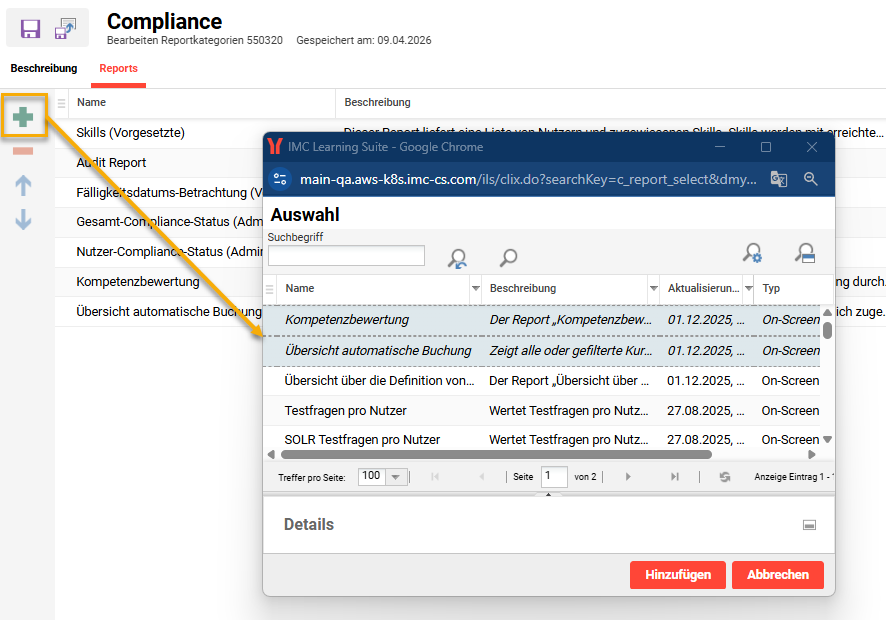Expand the Treffer pro Seite dropdown
This screenshot has width=886, height=620.
[395, 477]
